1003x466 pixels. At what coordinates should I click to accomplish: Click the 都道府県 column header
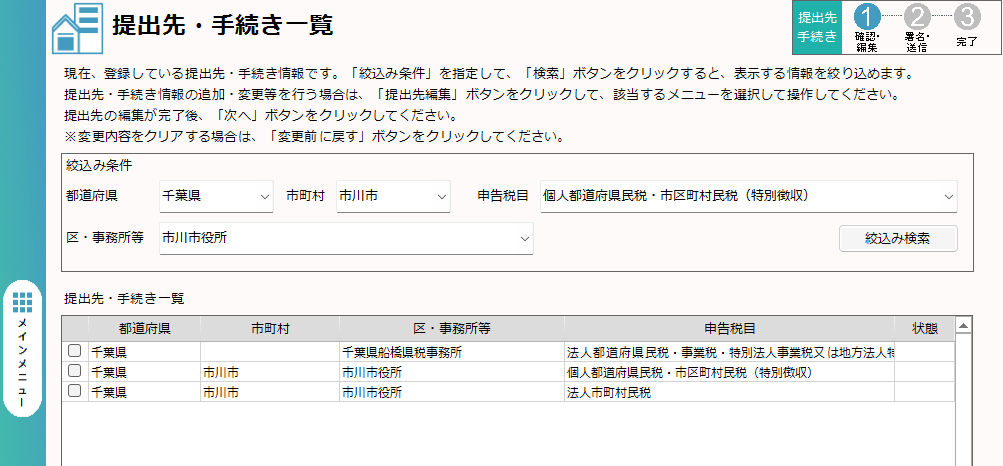144,329
